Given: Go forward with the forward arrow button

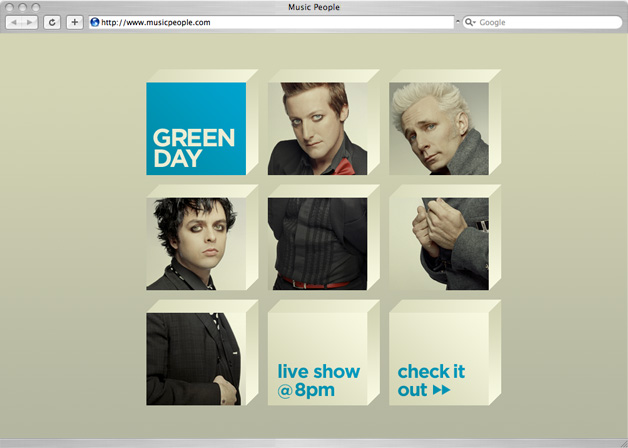Looking at the screenshot, I should tap(30, 22).
